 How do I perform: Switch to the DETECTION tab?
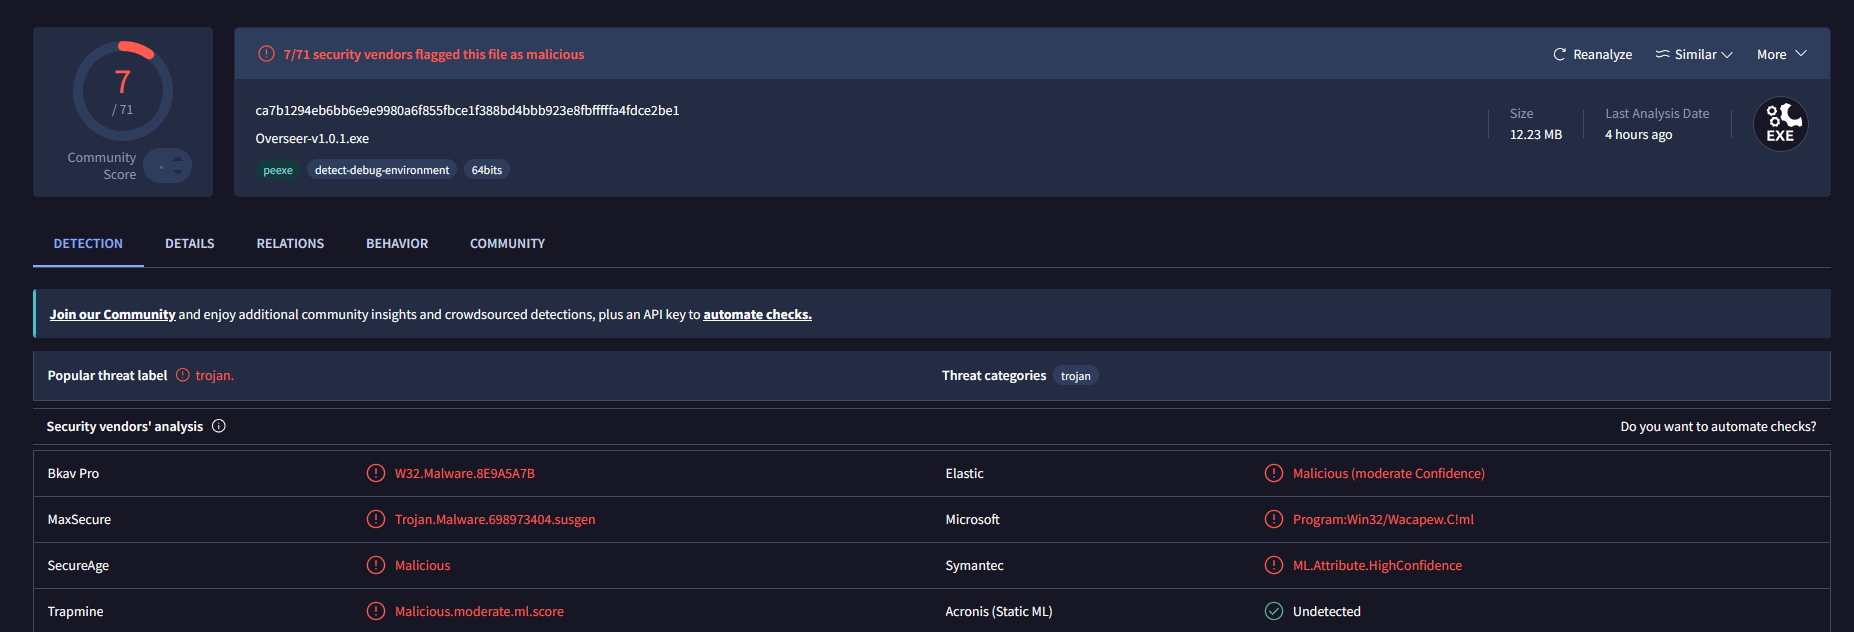(x=88, y=243)
